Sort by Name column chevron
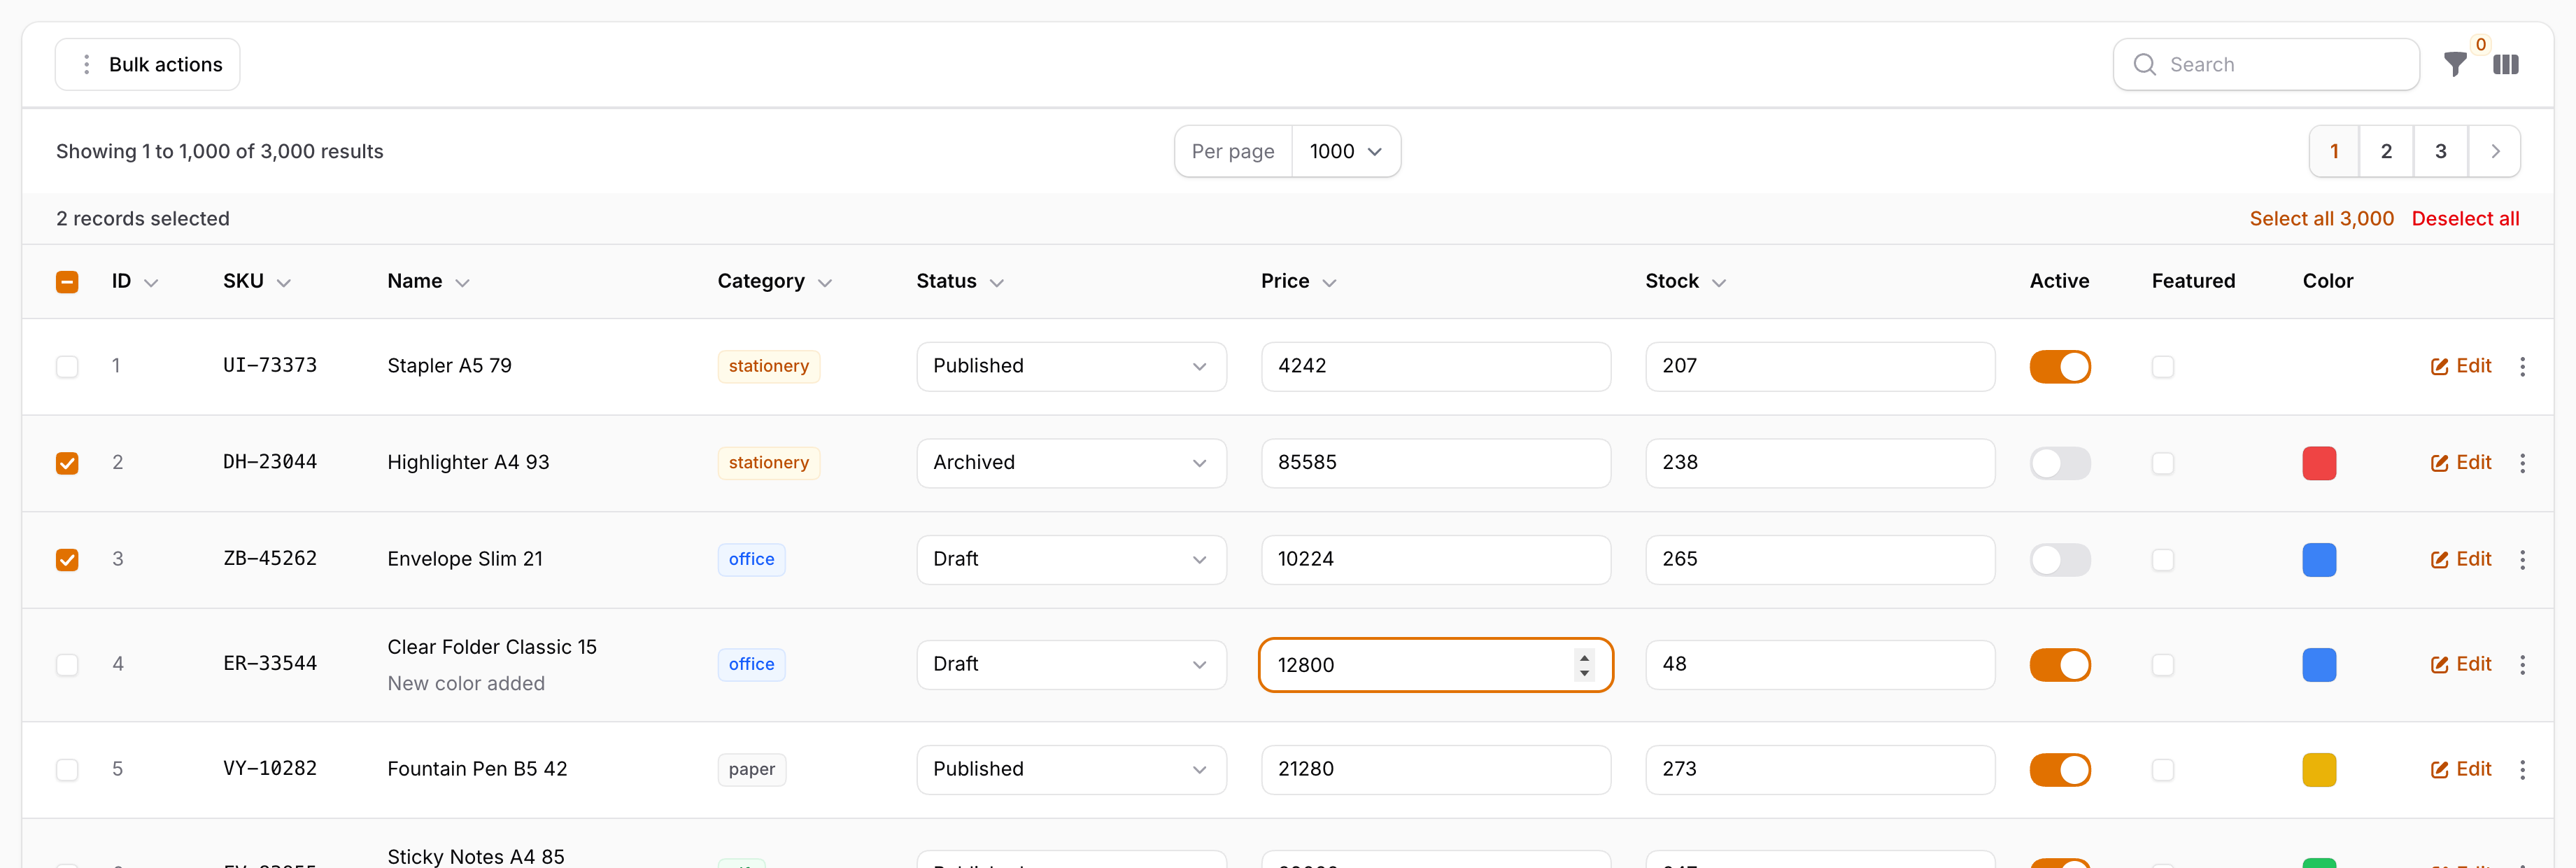2576x868 pixels. click(x=462, y=283)
